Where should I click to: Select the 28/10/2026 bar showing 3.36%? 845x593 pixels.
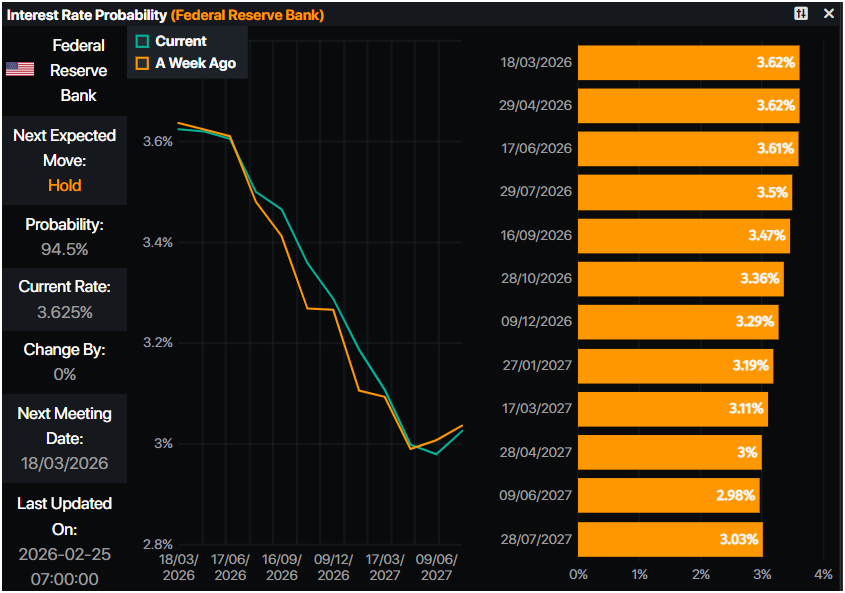coord(680,279)
